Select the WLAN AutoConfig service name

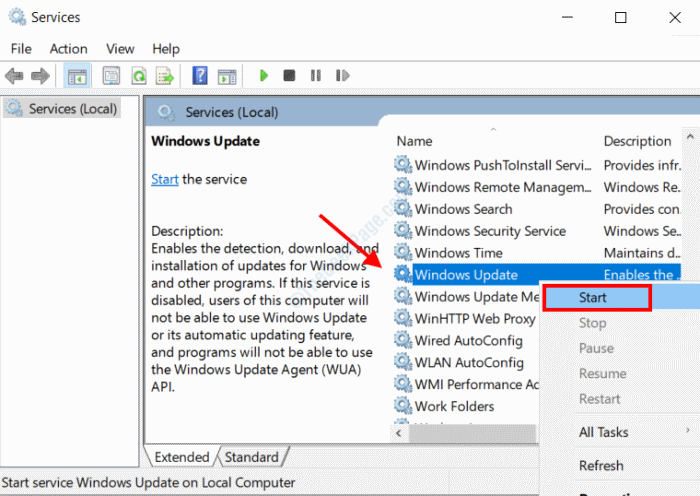469,362
